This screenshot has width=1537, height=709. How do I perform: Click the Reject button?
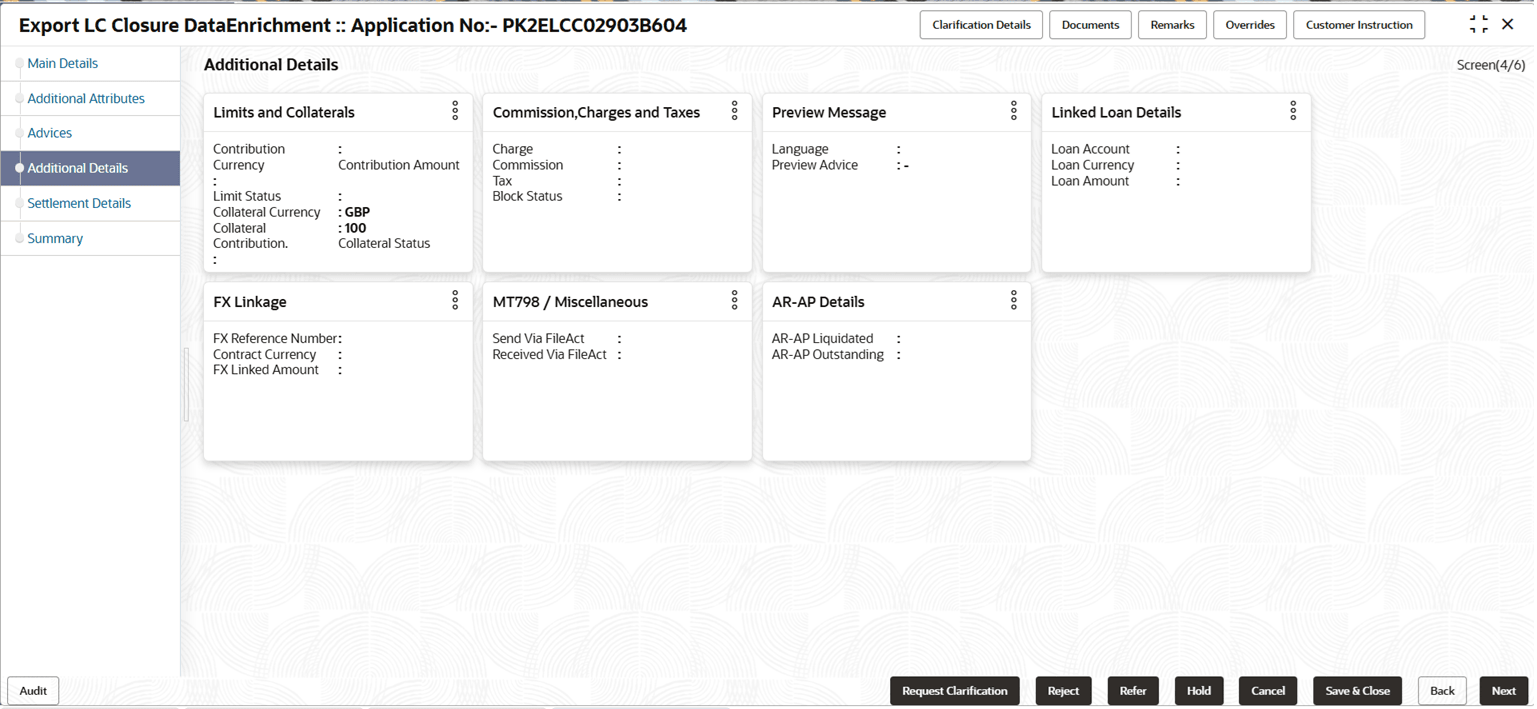click(1063, 691)
